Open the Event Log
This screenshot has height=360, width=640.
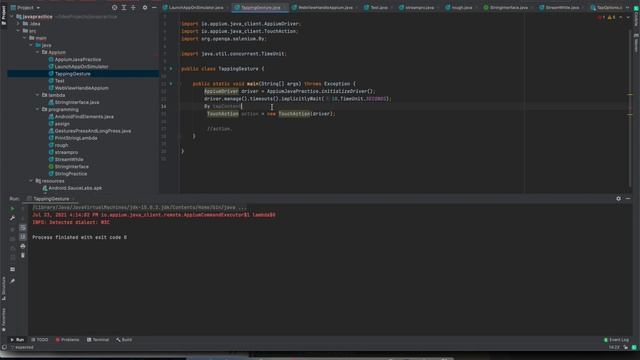tap(616, 340)
